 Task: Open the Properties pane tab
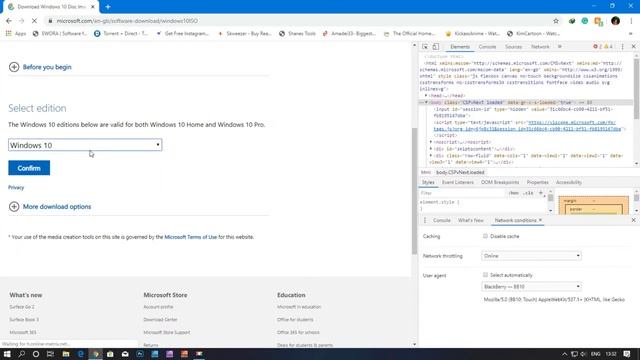coord(538,182)
